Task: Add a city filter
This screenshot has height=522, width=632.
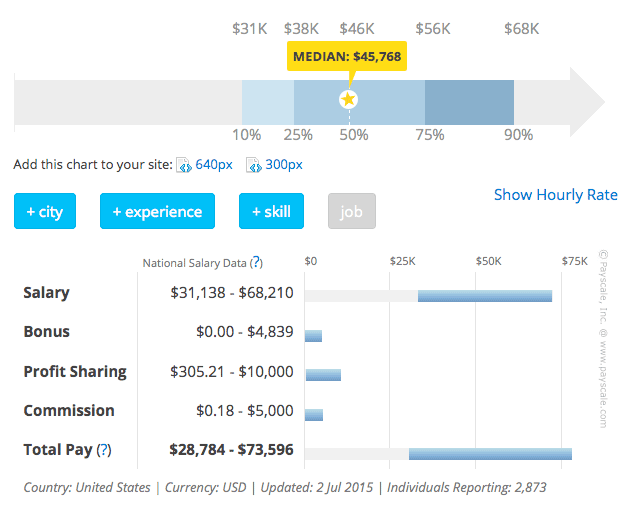Action: (x=45, y=211)
